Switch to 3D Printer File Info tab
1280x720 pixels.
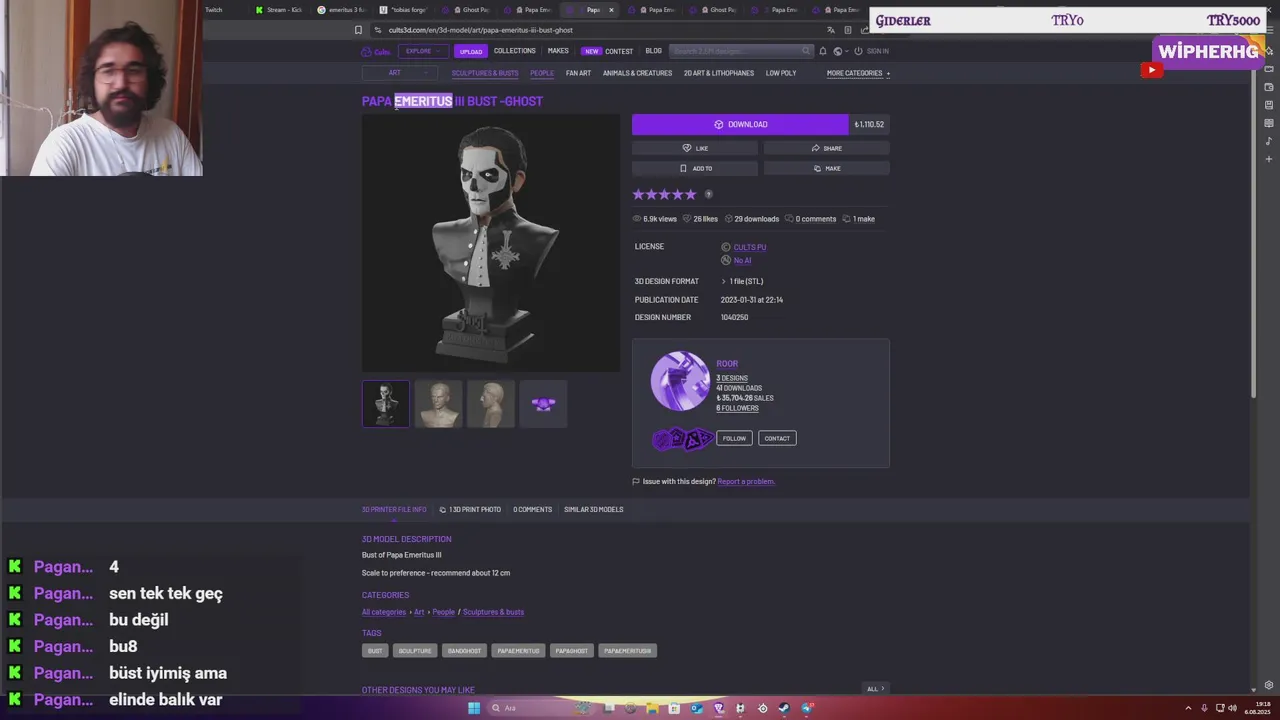coord(394,509)
